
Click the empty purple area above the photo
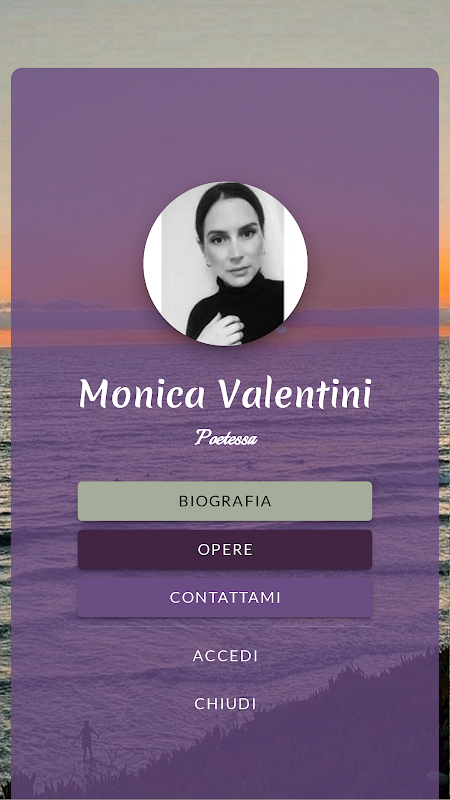(x=224, y=125)
